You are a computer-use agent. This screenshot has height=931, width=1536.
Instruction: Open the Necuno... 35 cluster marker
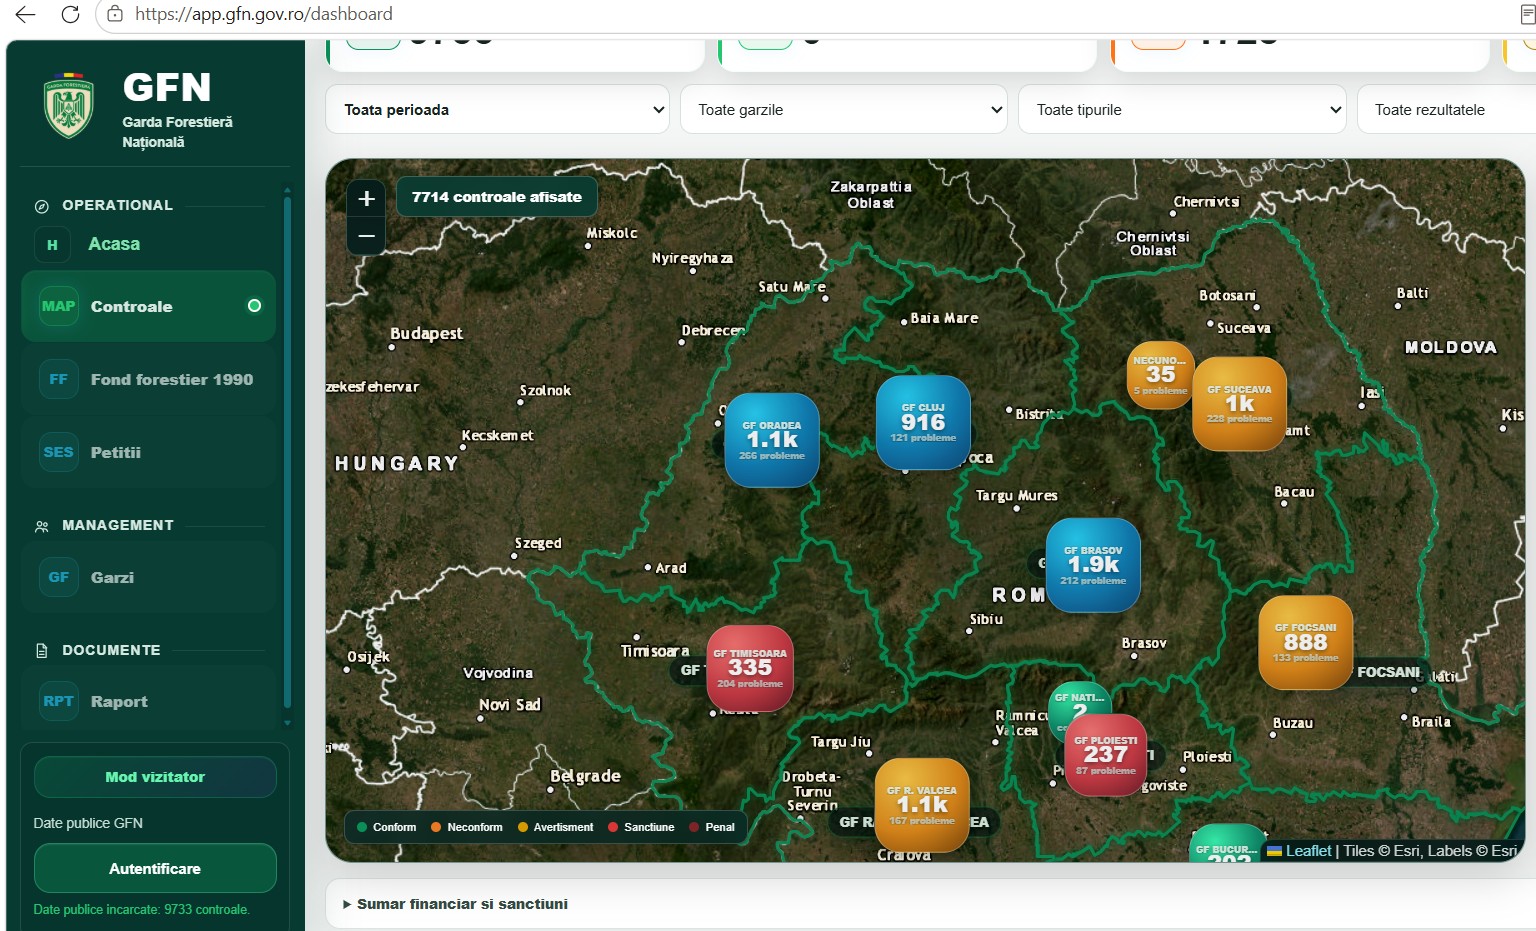(1160, 375)
